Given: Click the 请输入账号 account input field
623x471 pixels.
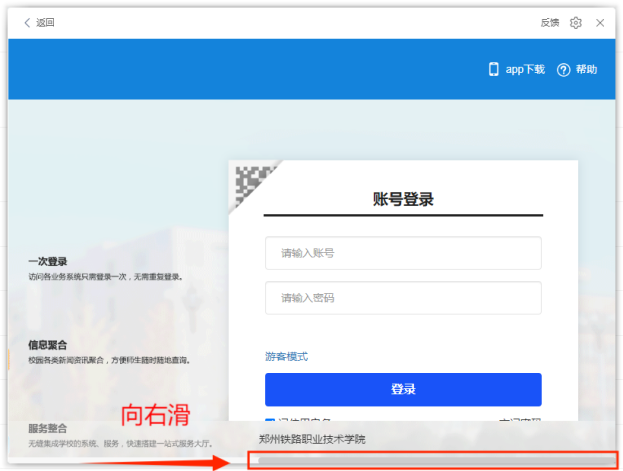Looking at the screenshot, I should (403, 253).
